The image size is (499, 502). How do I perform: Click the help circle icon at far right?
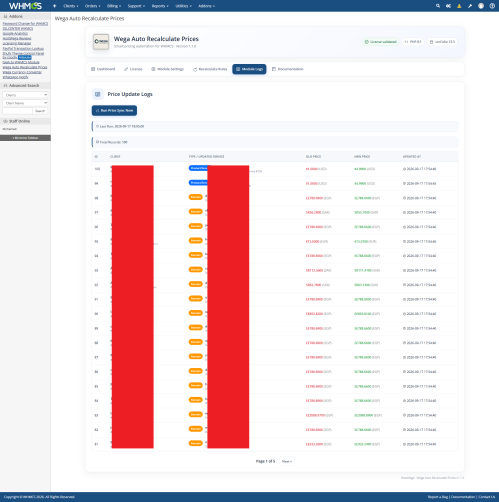point(492,6)
